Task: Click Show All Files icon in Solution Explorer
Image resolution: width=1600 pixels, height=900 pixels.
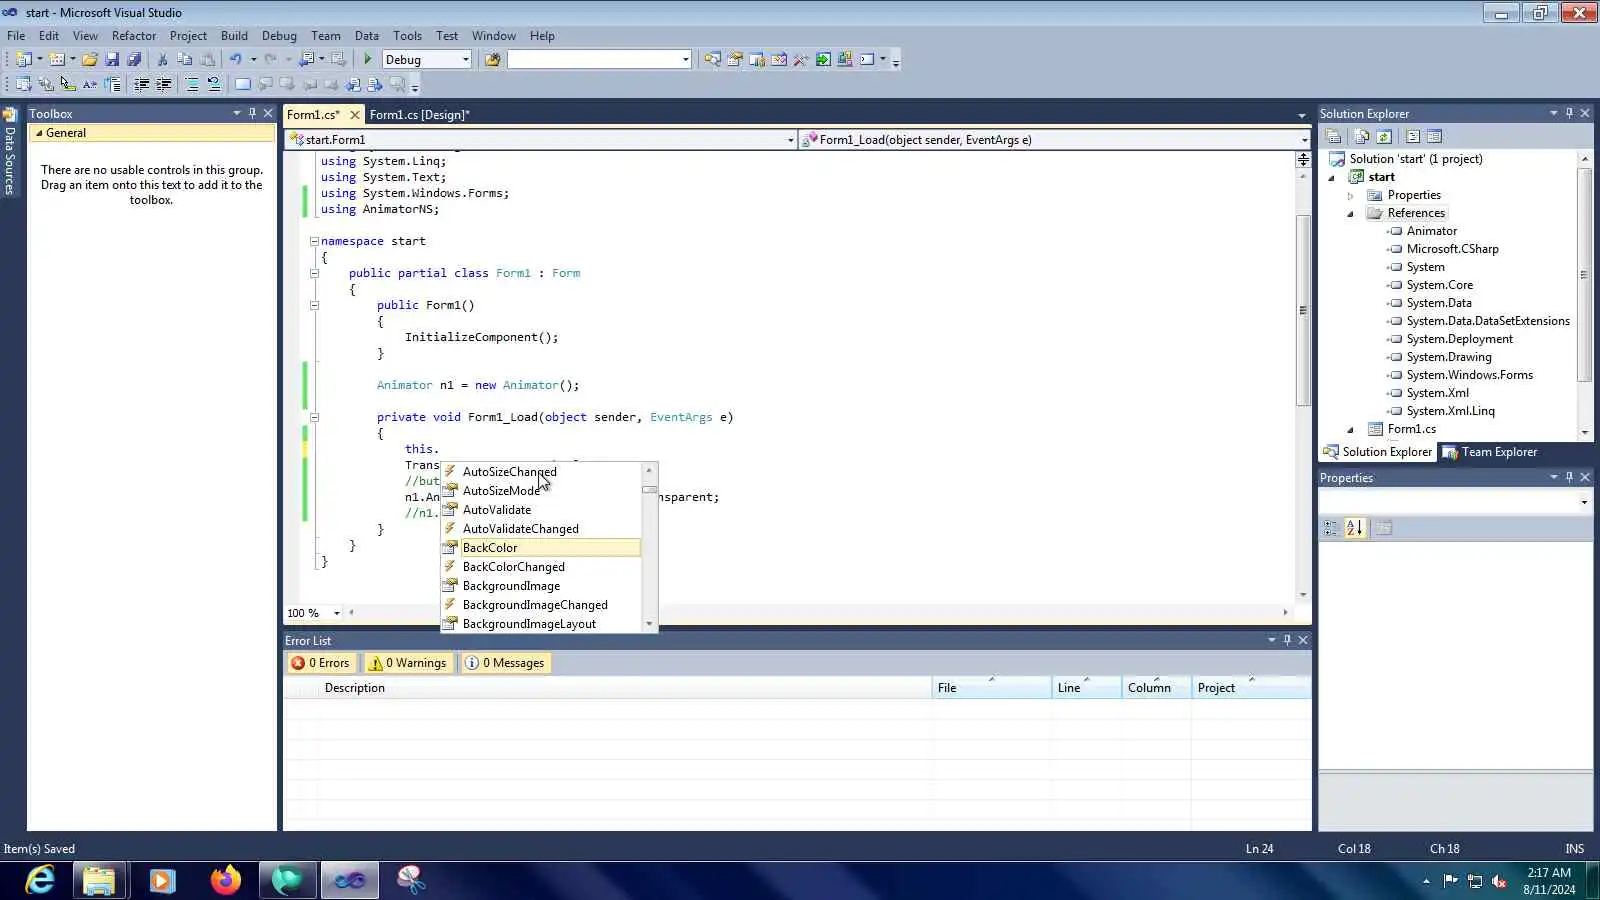Action: click(1361, 137)
